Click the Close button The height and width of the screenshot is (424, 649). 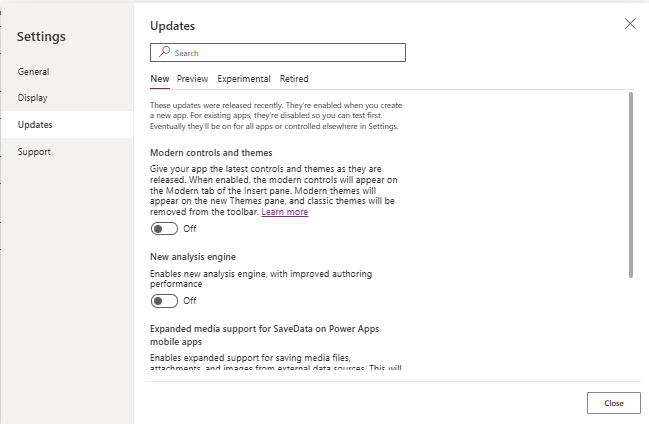coord(613,403)
